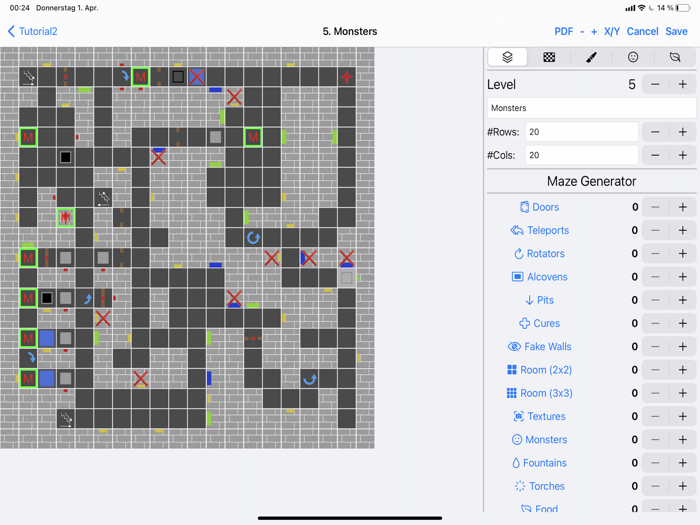Switch to the food items tab
This screenshot has width=700, height=525.
[x=675, y=57]
